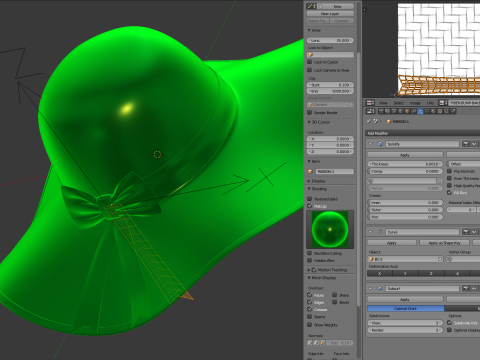Open the Image menu in UV editor

[415, 103]
